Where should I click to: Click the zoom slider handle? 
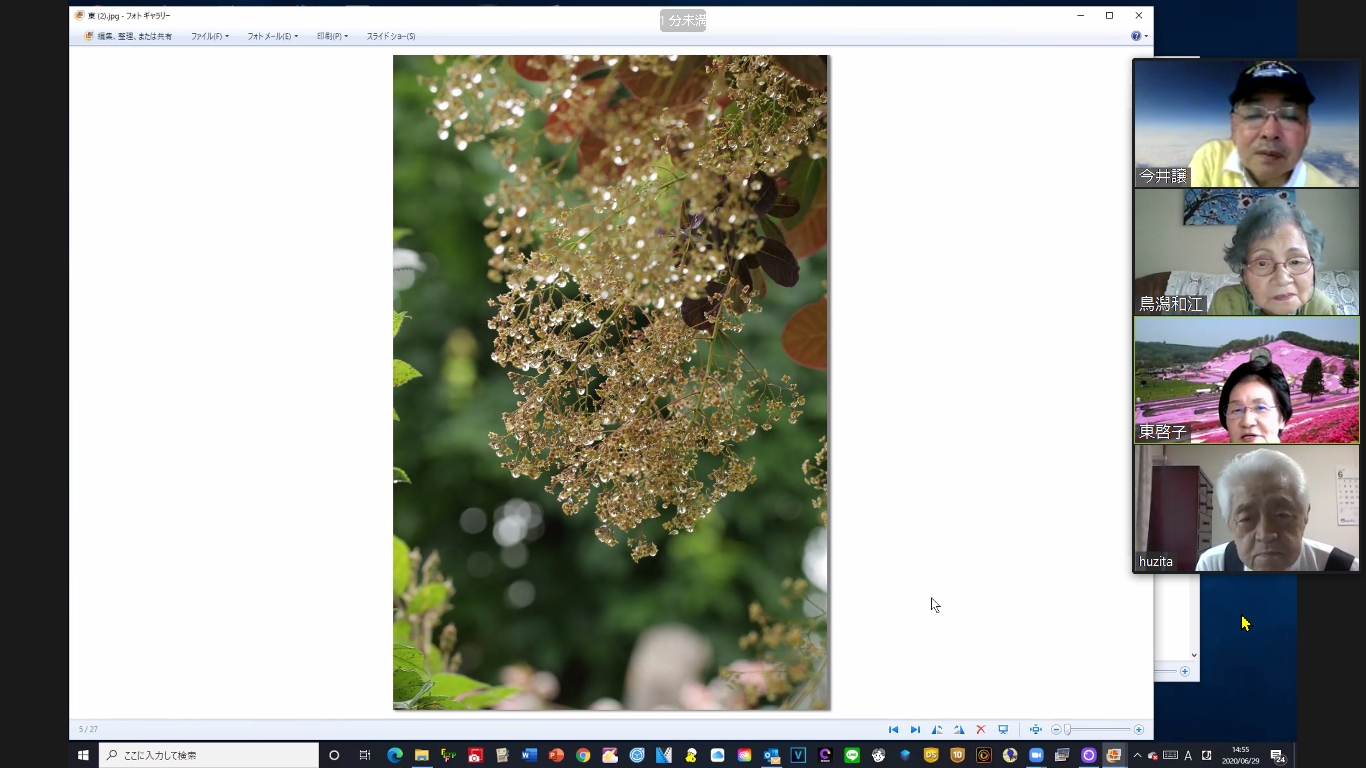1068,730
